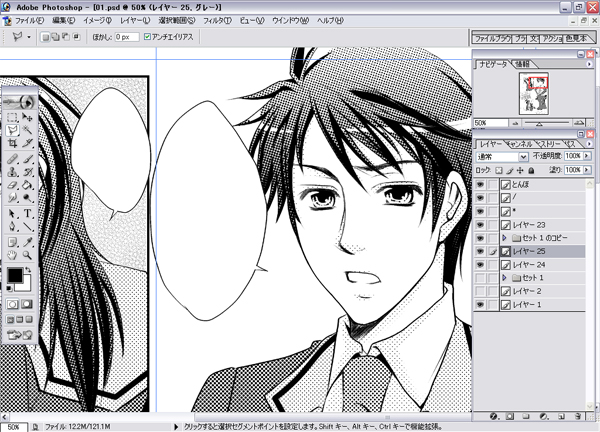Create a new layer from Layers panel footer

click(561, 416)
